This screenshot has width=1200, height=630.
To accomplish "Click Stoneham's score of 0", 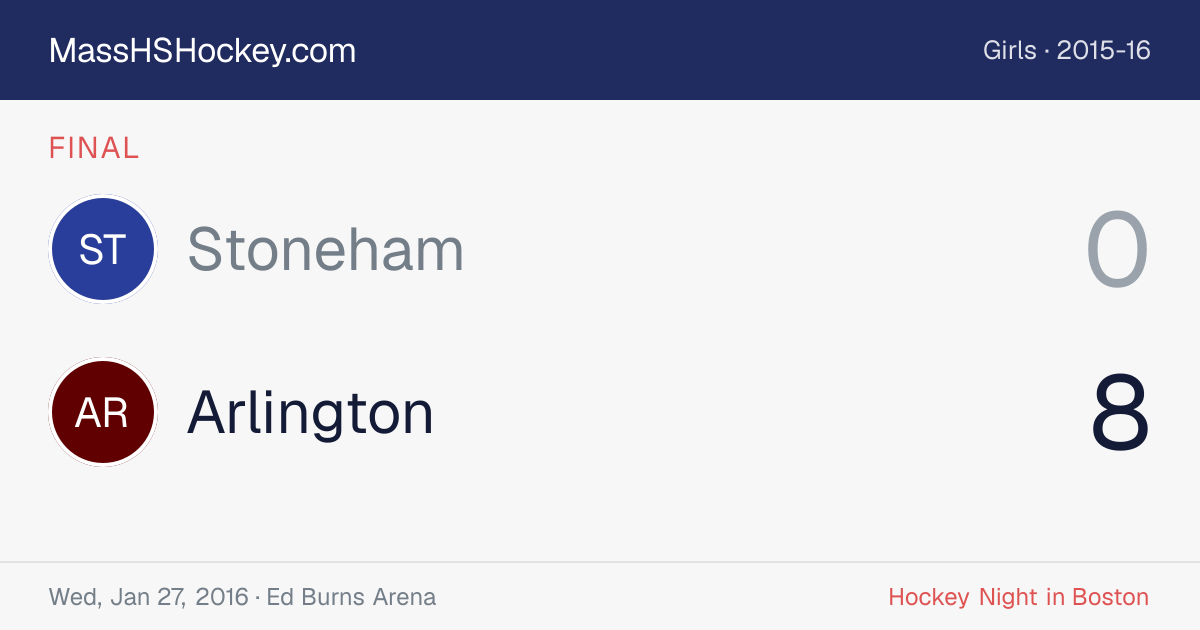I will (1118, 250).
